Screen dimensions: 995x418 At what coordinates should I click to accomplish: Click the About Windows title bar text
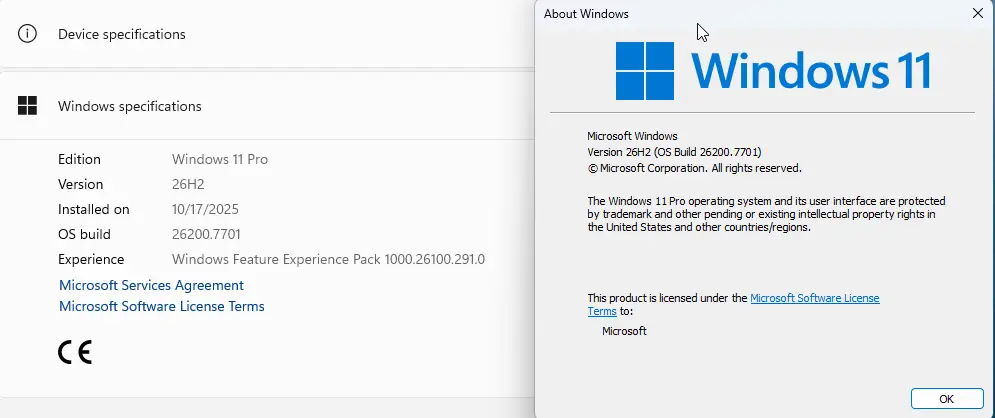pos(586,14)
